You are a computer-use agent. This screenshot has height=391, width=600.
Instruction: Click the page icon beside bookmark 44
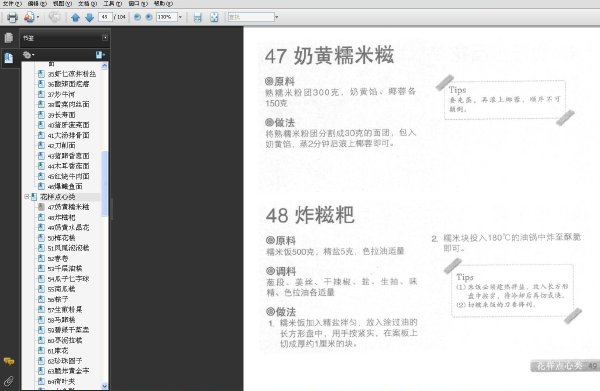[41, 166]
